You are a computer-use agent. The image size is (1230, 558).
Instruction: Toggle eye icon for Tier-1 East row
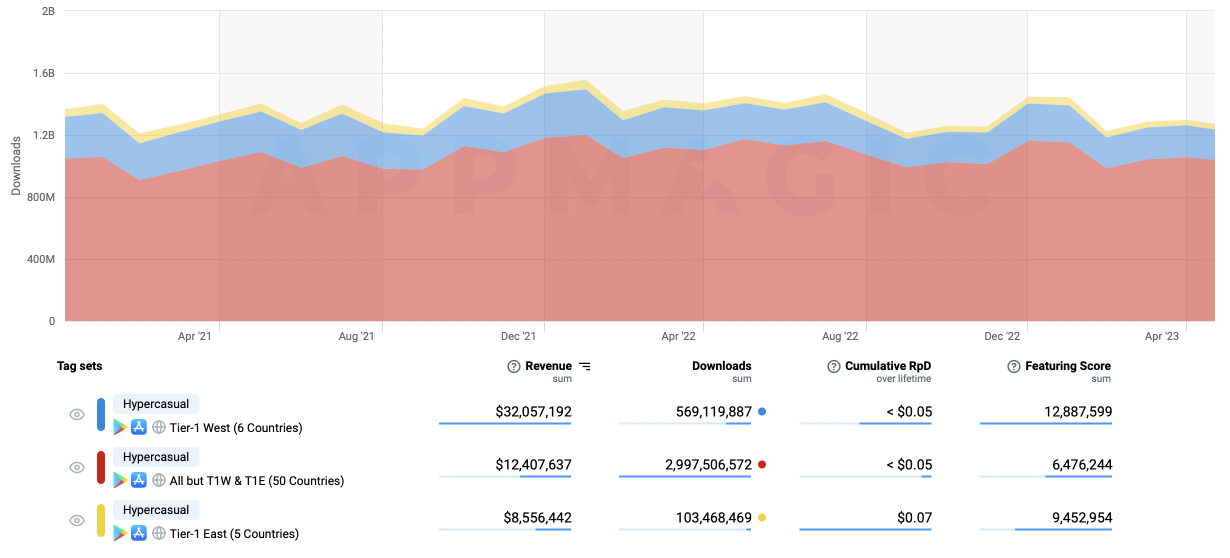(77, 521)
